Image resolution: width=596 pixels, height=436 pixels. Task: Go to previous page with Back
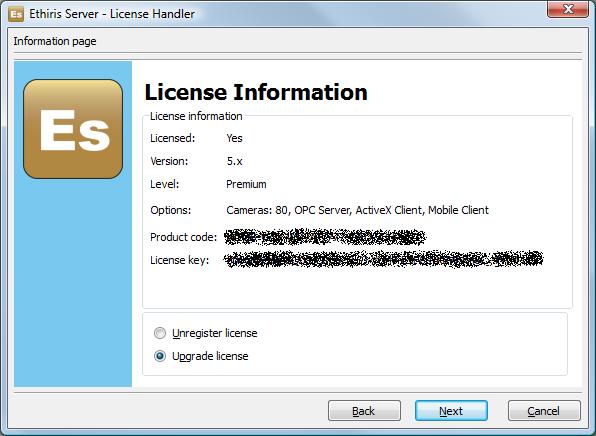364,411
